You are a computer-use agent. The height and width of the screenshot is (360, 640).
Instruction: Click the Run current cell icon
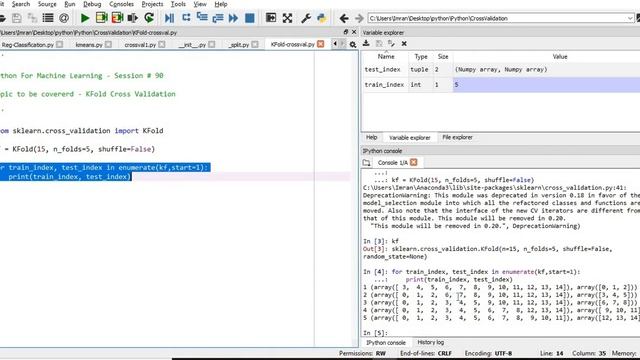click(101, 18)
